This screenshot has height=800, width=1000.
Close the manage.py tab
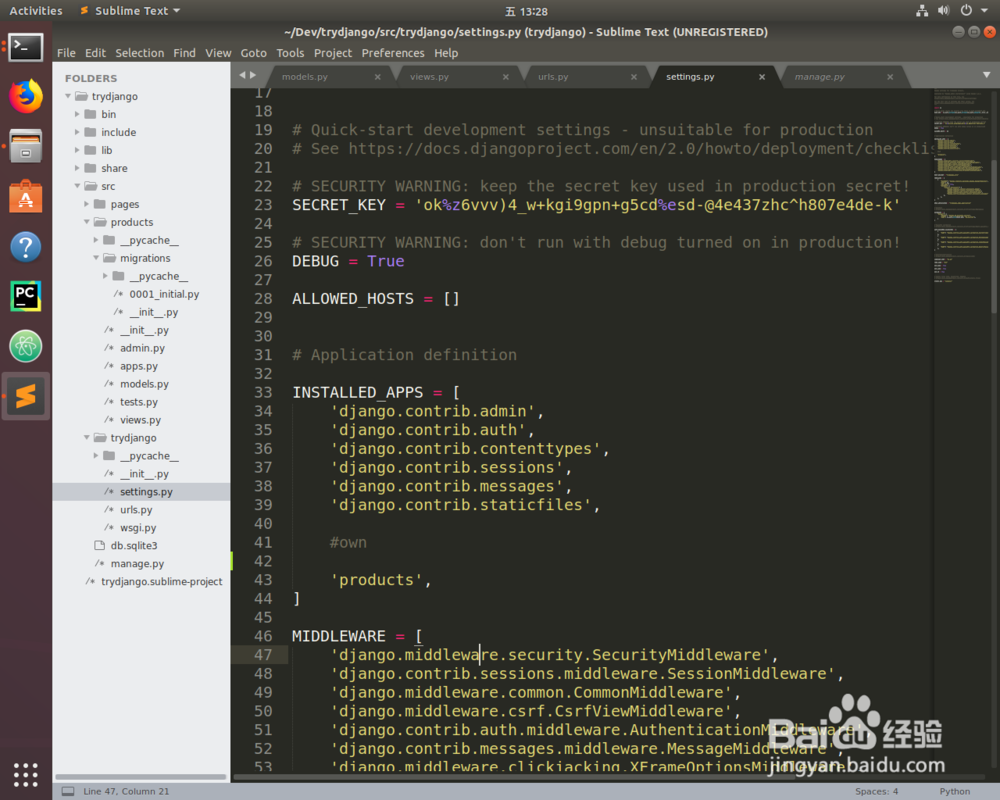890,77
